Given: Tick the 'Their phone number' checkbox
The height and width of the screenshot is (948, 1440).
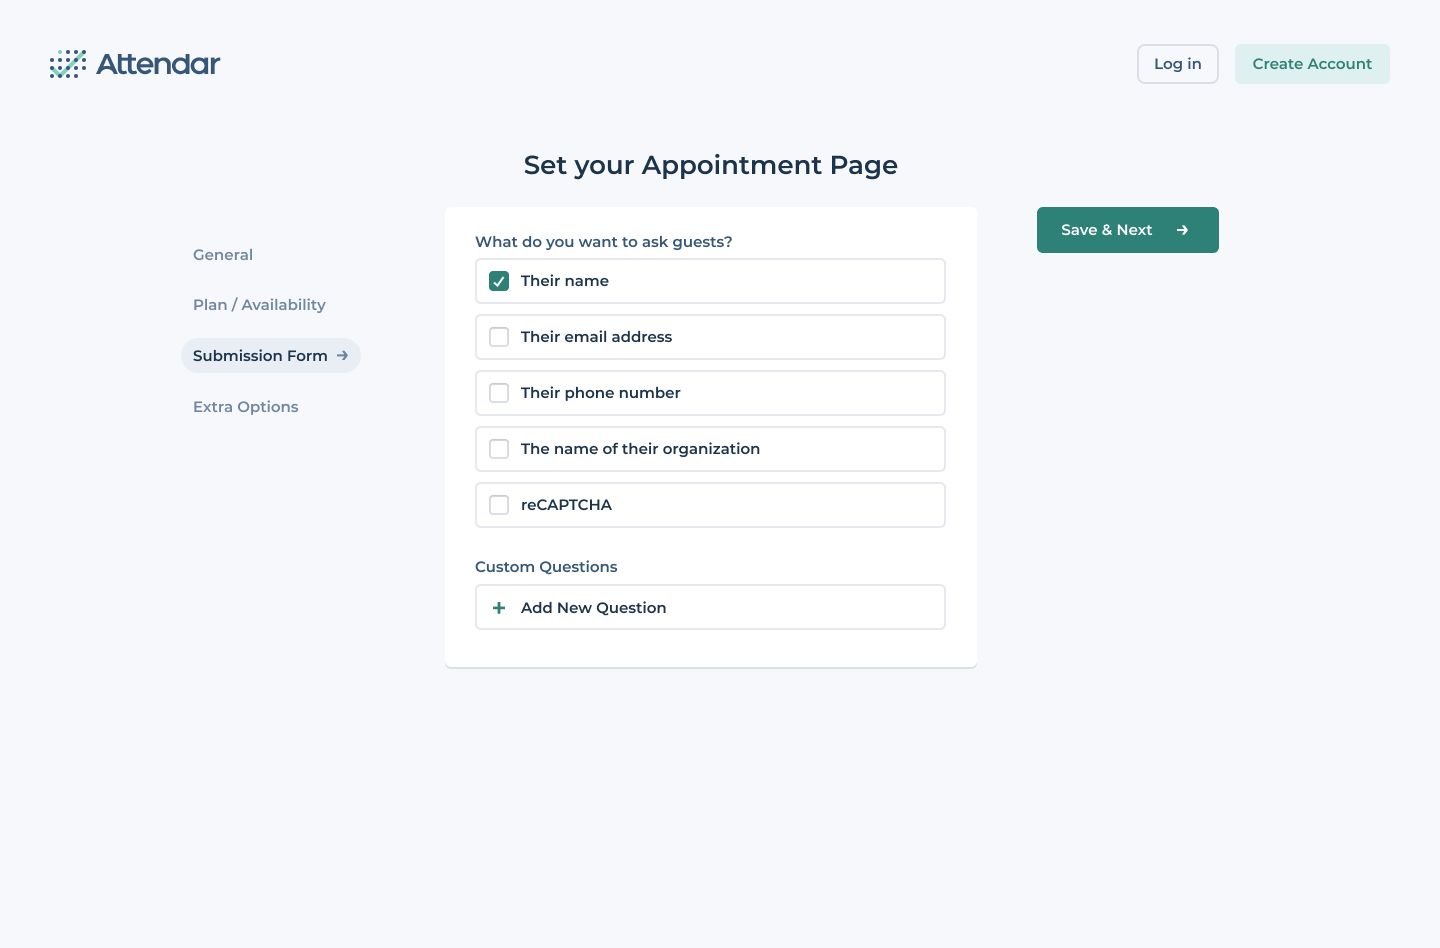Looking at the screenshot, I should (499, 393).
